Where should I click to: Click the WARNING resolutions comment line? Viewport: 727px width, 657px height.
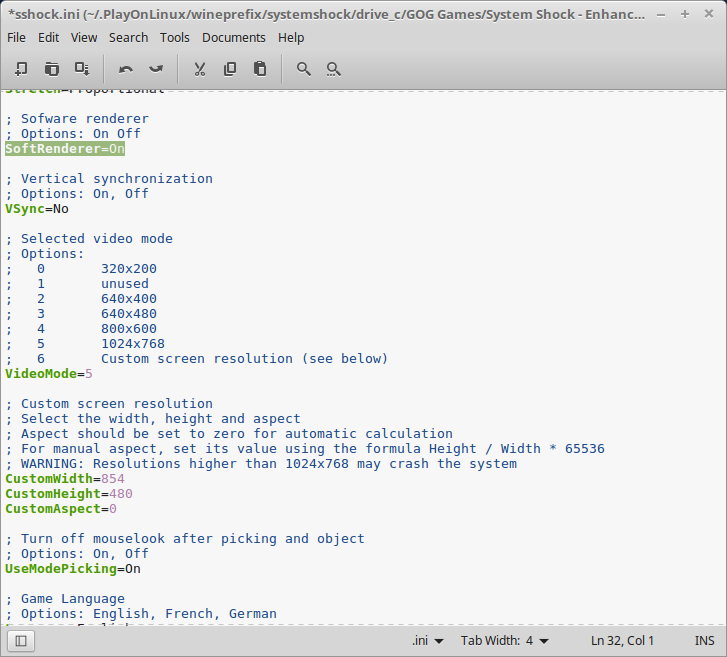coord(261,464)
